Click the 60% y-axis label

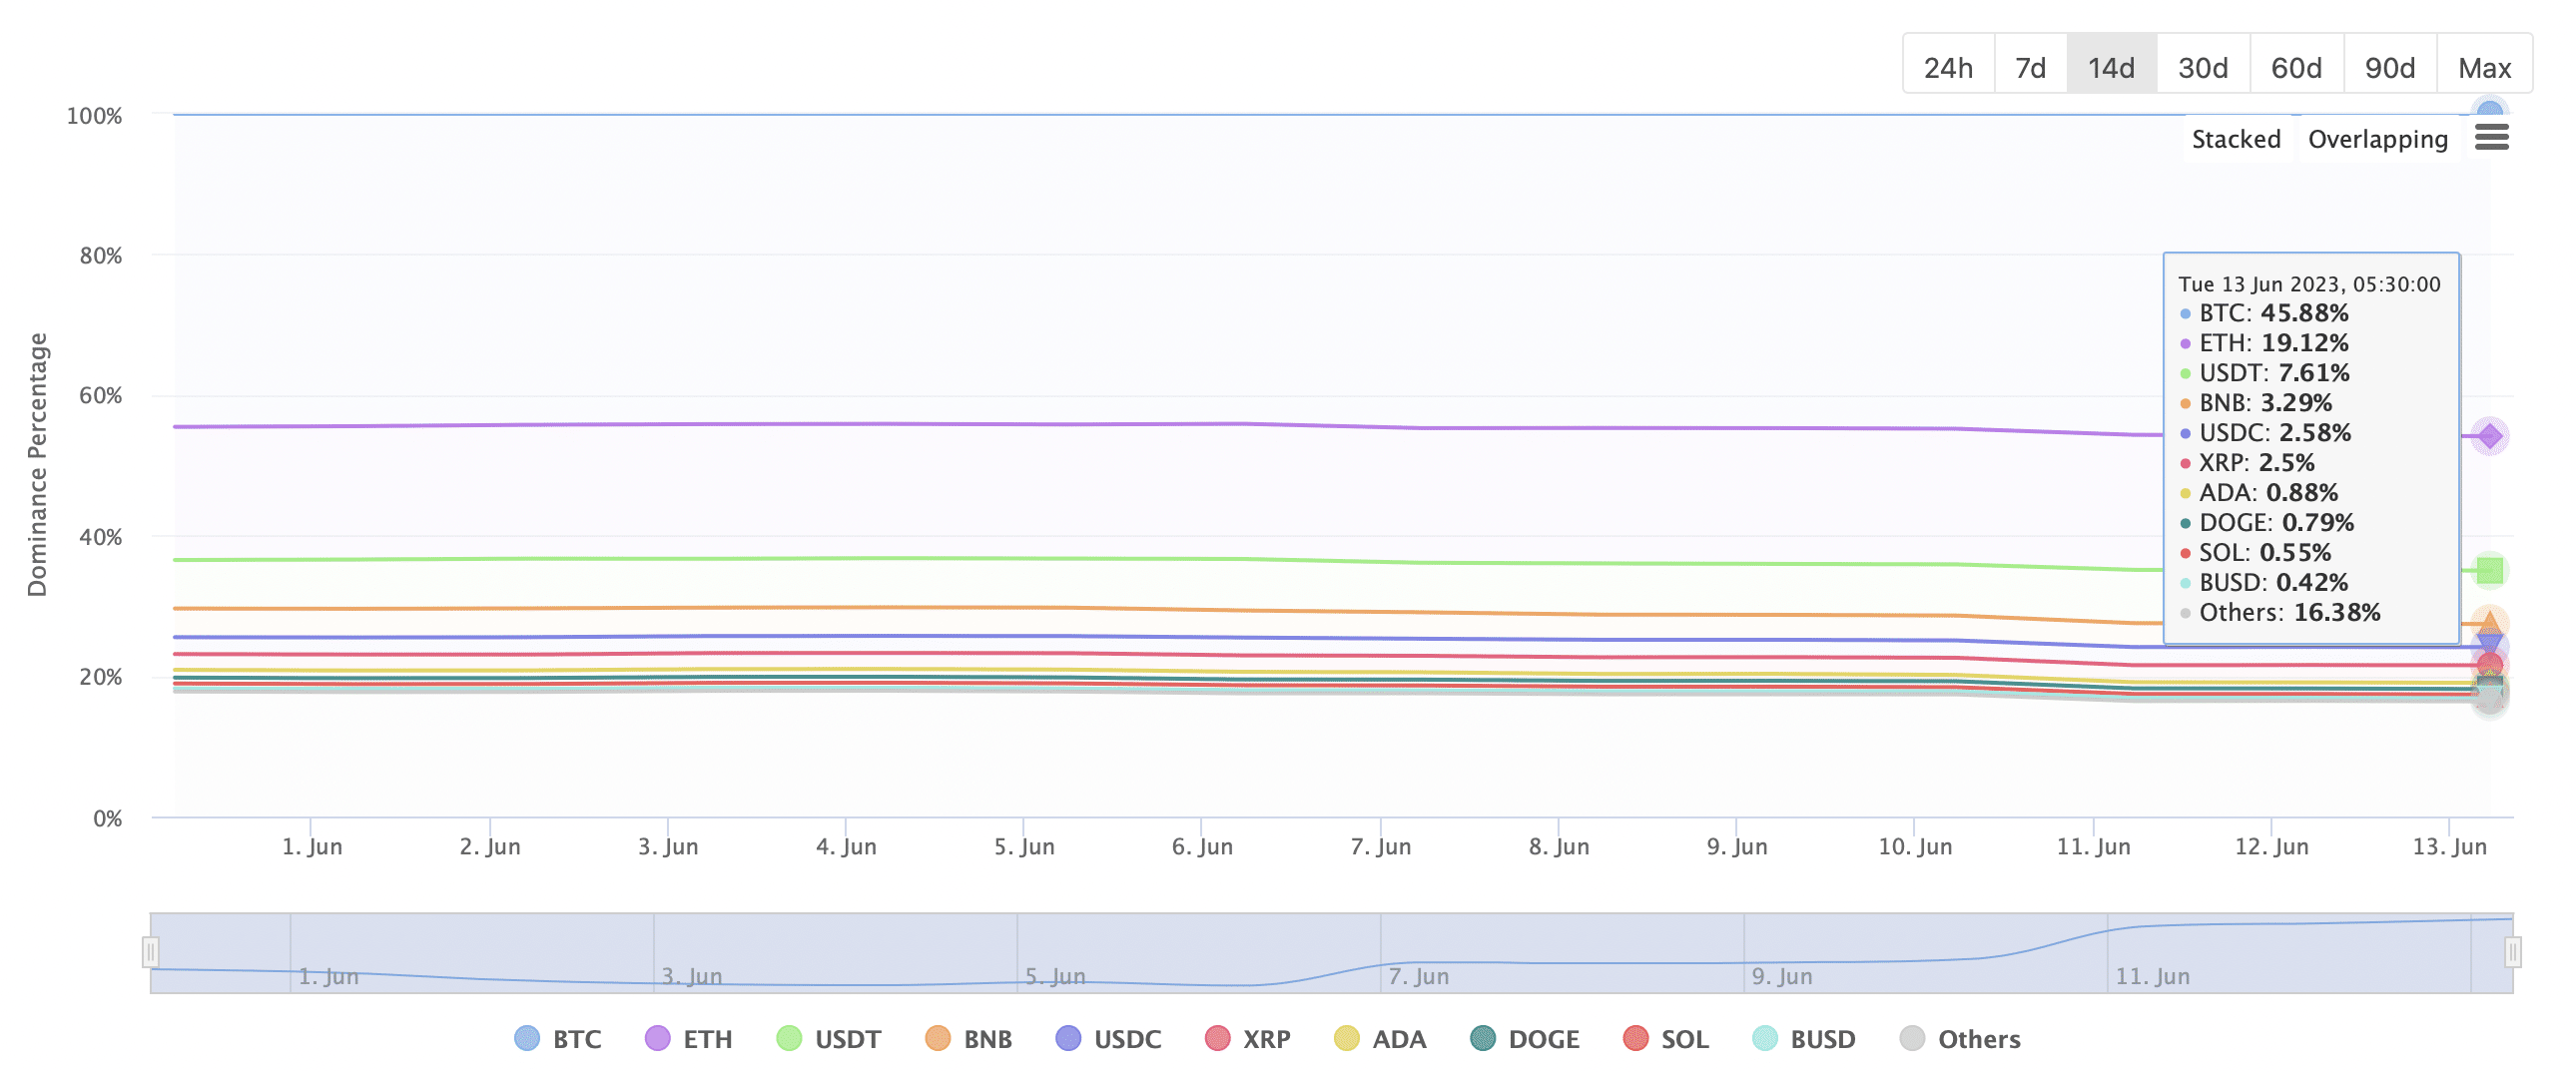click(x=101, y=395)
